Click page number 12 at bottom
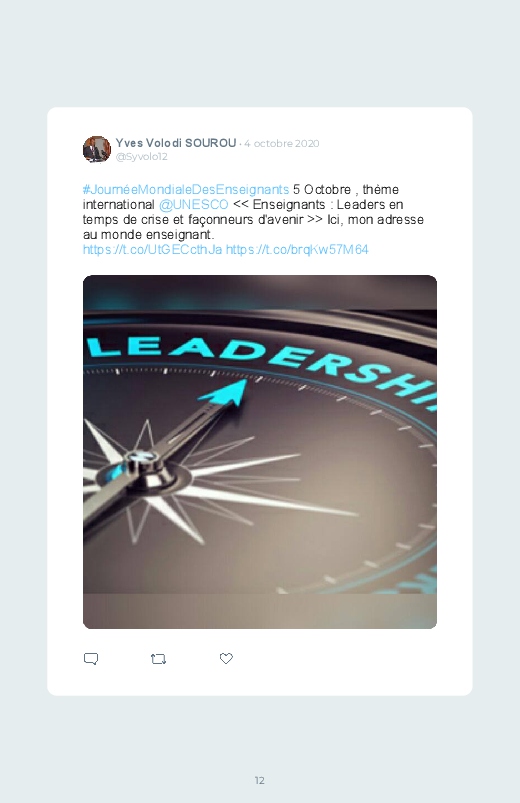Screen dimensions: 520x803 click(260, 780)
